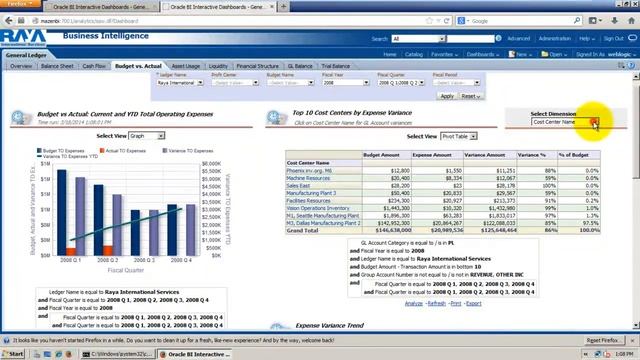Open the Profit Center dropdown

point(256,83)
